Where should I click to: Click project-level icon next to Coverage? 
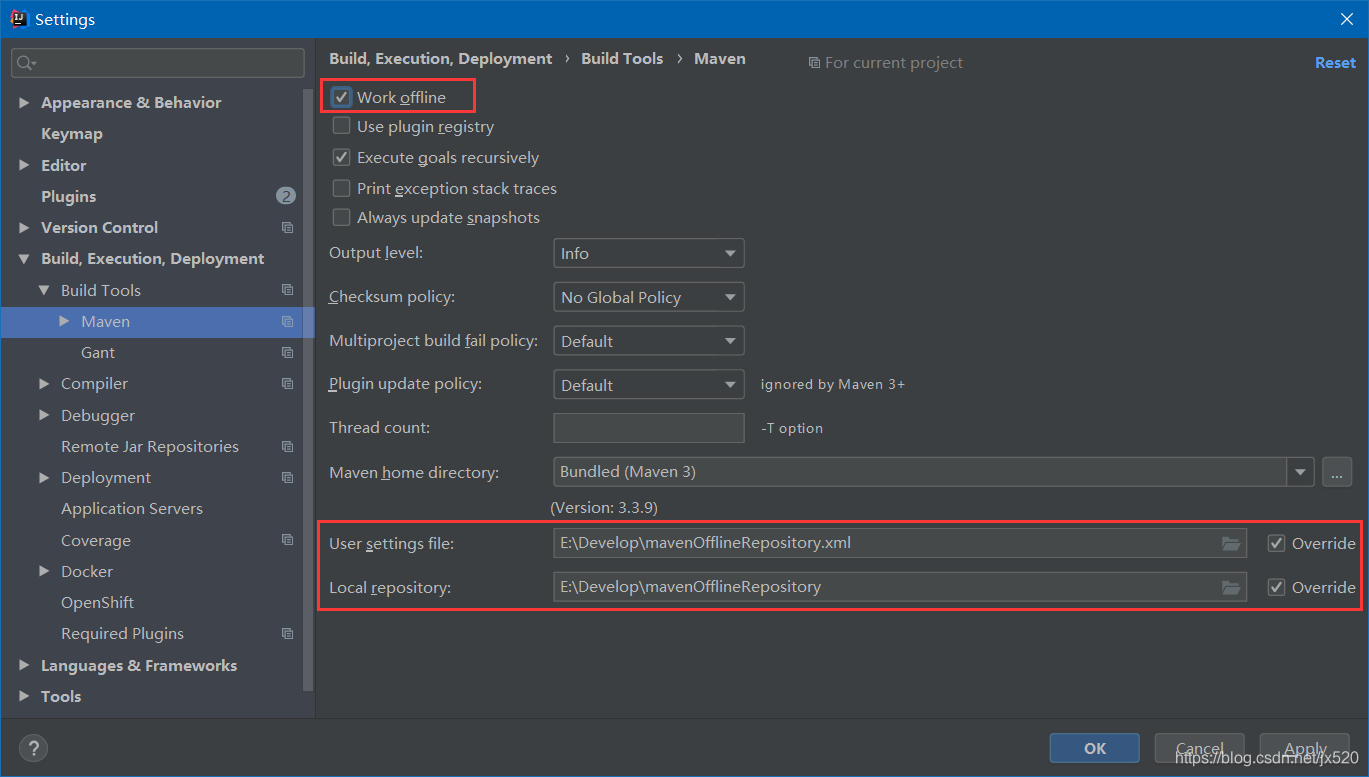288,540
